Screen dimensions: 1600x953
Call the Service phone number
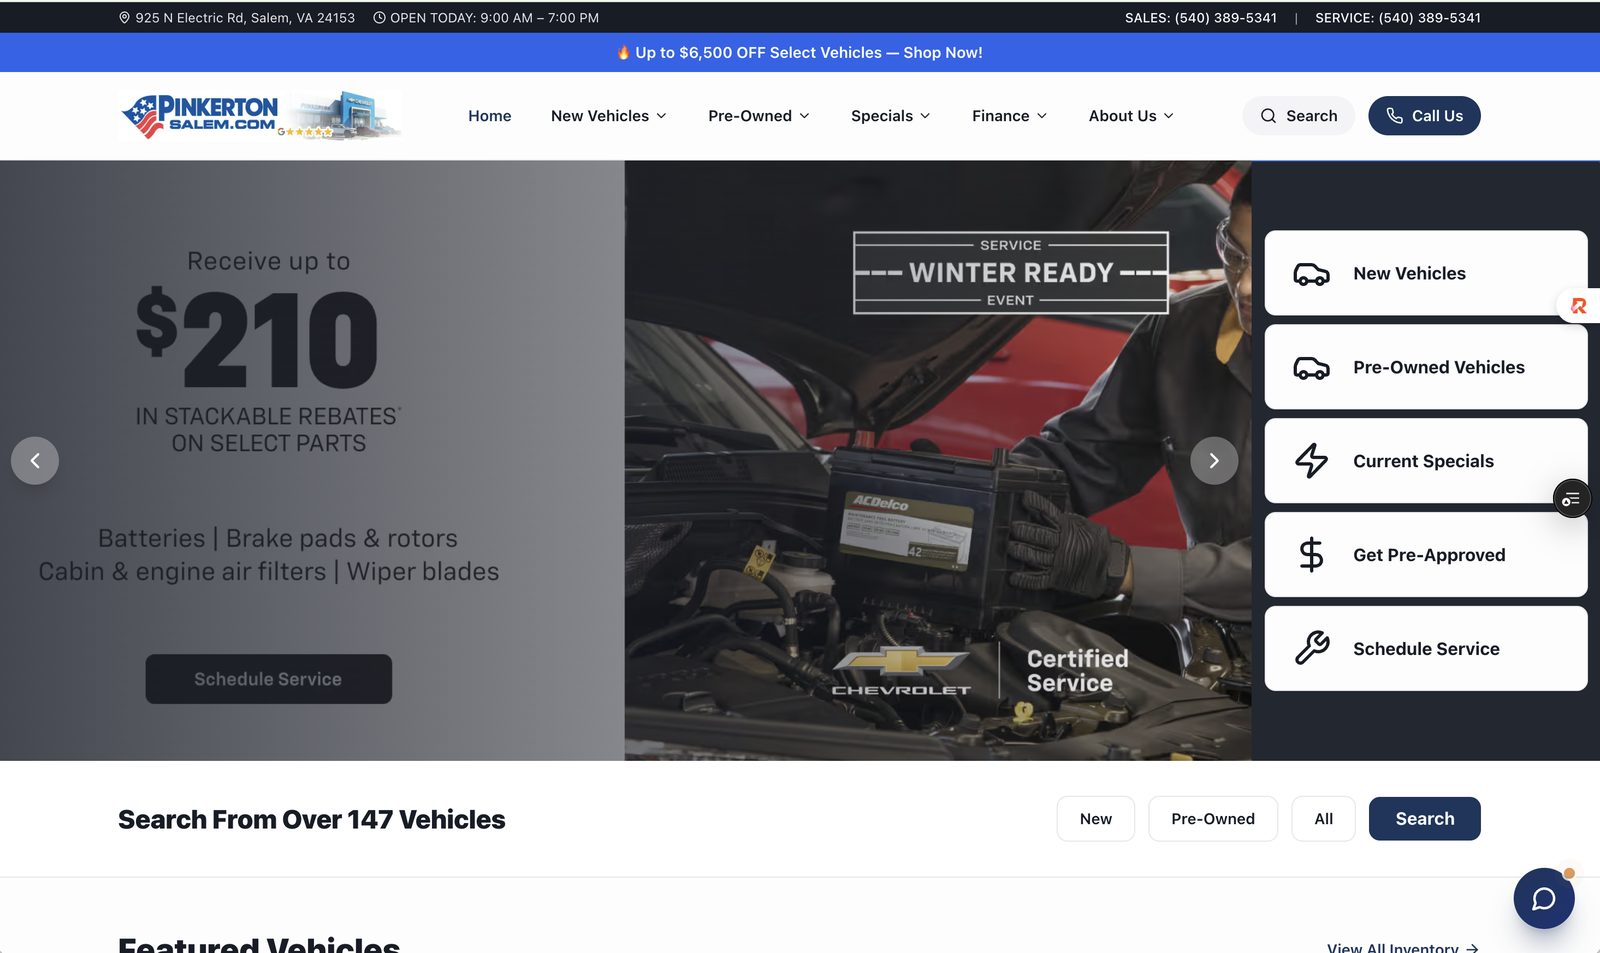[x=1398, y=18]
